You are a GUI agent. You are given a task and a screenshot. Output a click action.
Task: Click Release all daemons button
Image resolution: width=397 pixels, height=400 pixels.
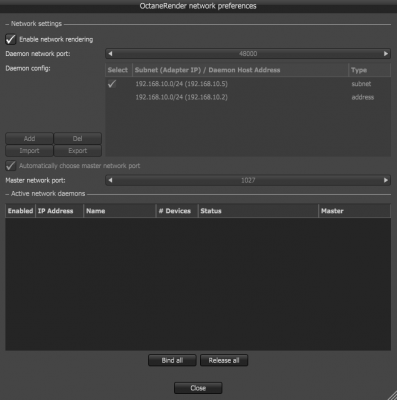click(224, 360)
